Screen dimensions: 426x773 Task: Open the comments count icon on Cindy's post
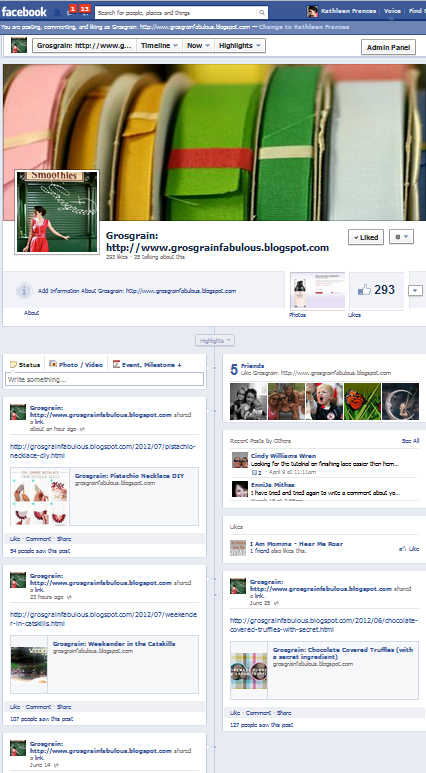click(x=256, y=472)
